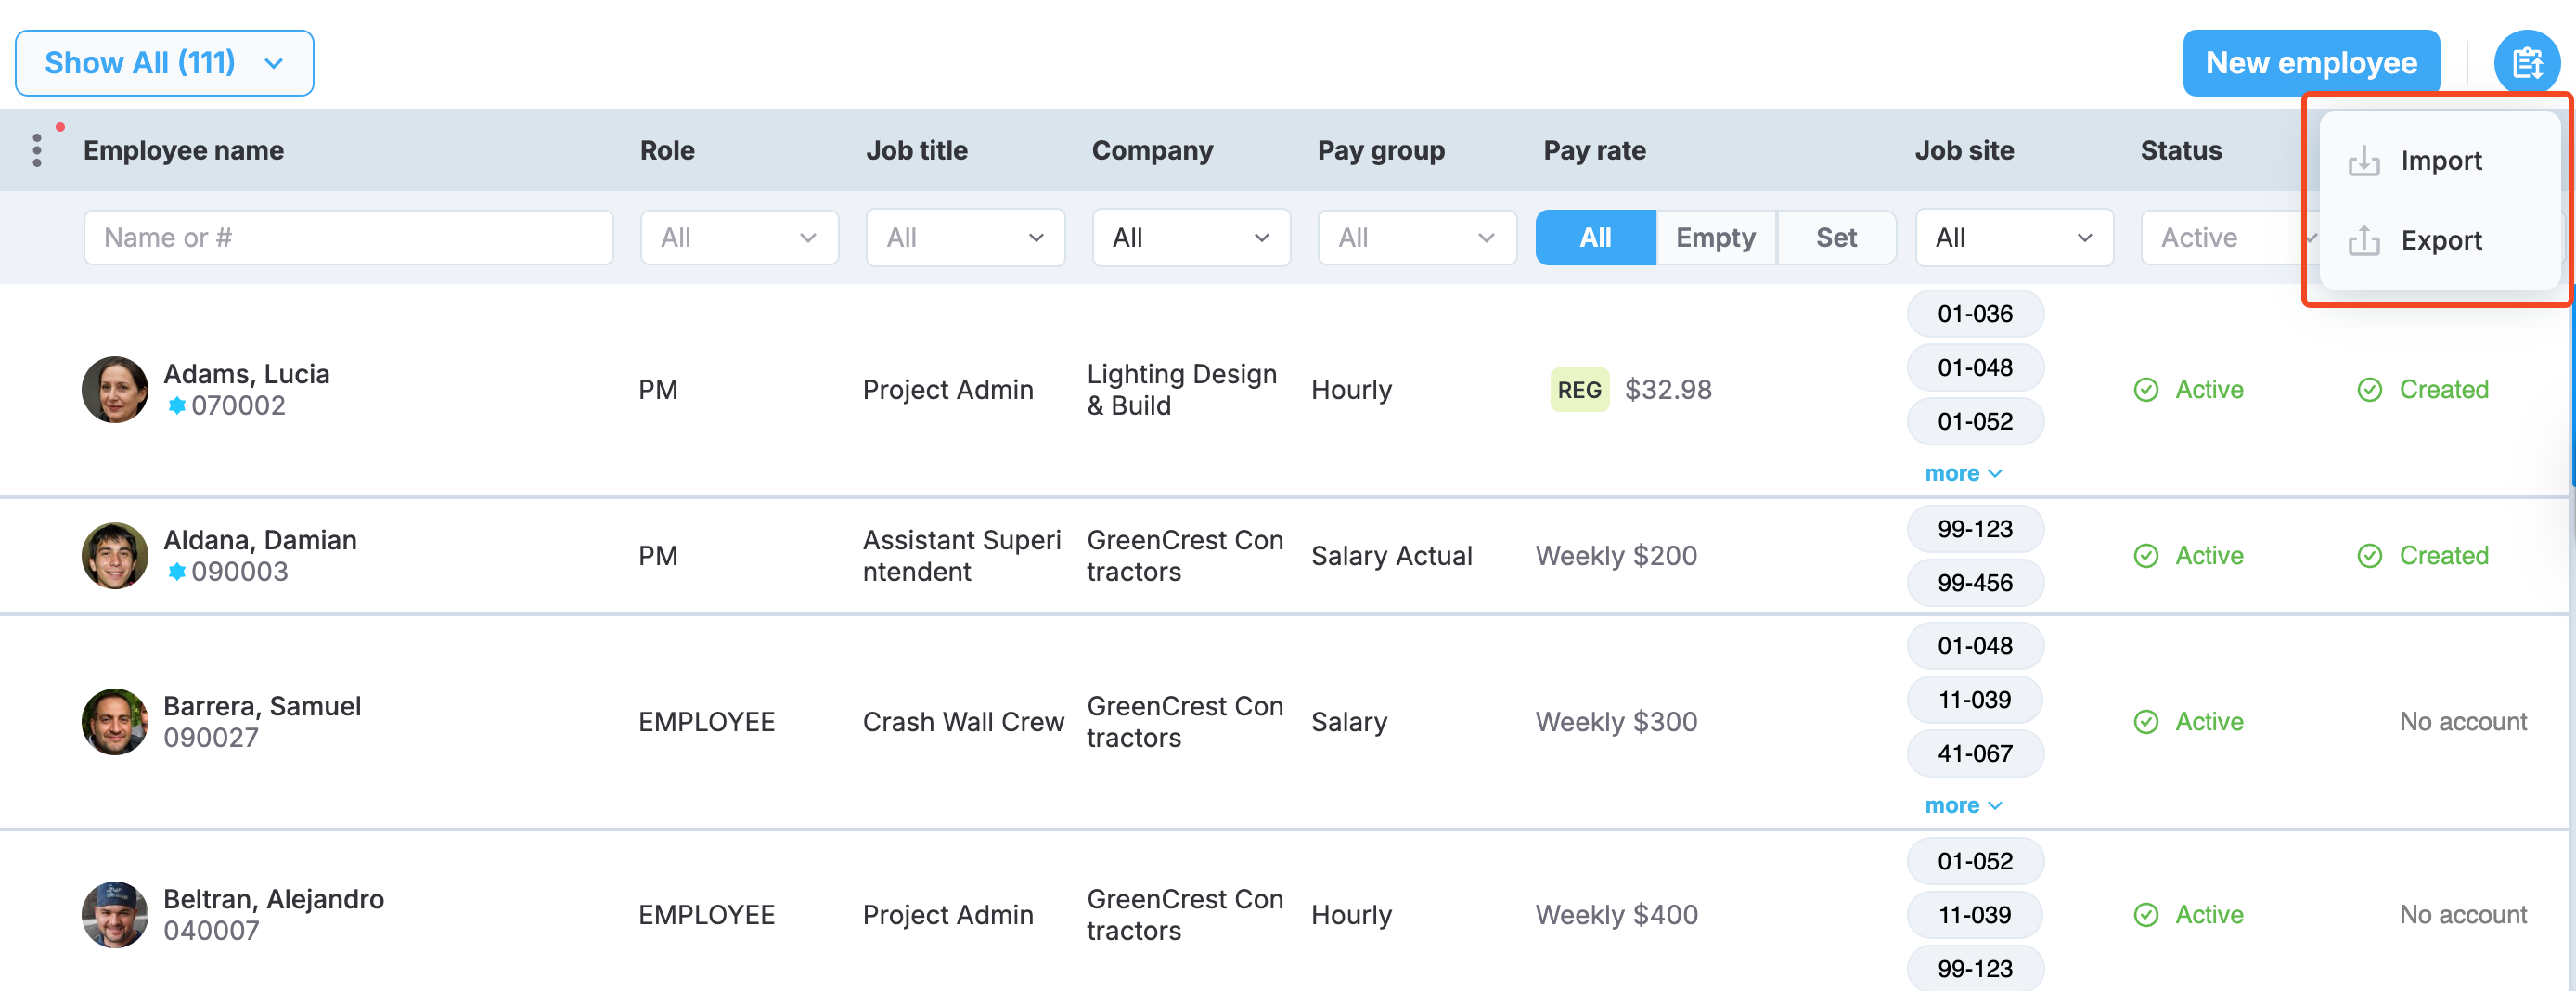Select the All pay rate filter
This screenshot has height=991, width=2576.
pyautogui.click(x=1596, y=237)
